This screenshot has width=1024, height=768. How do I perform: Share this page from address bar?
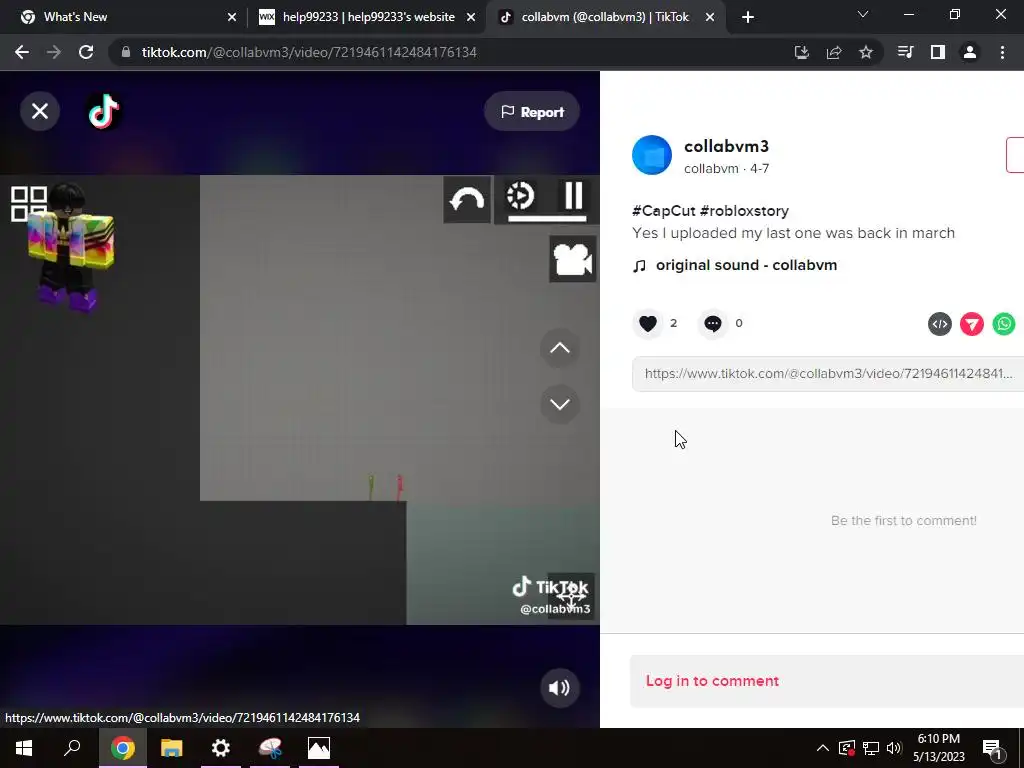833,52
